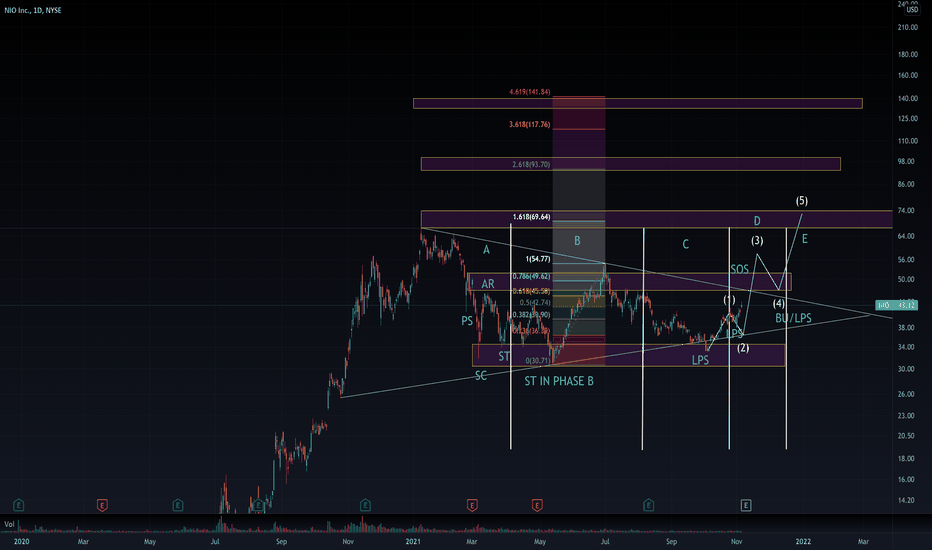The image size is (932, 550).
Task: Click the 2022 label on time axis
Action: [x=803, y=542]
